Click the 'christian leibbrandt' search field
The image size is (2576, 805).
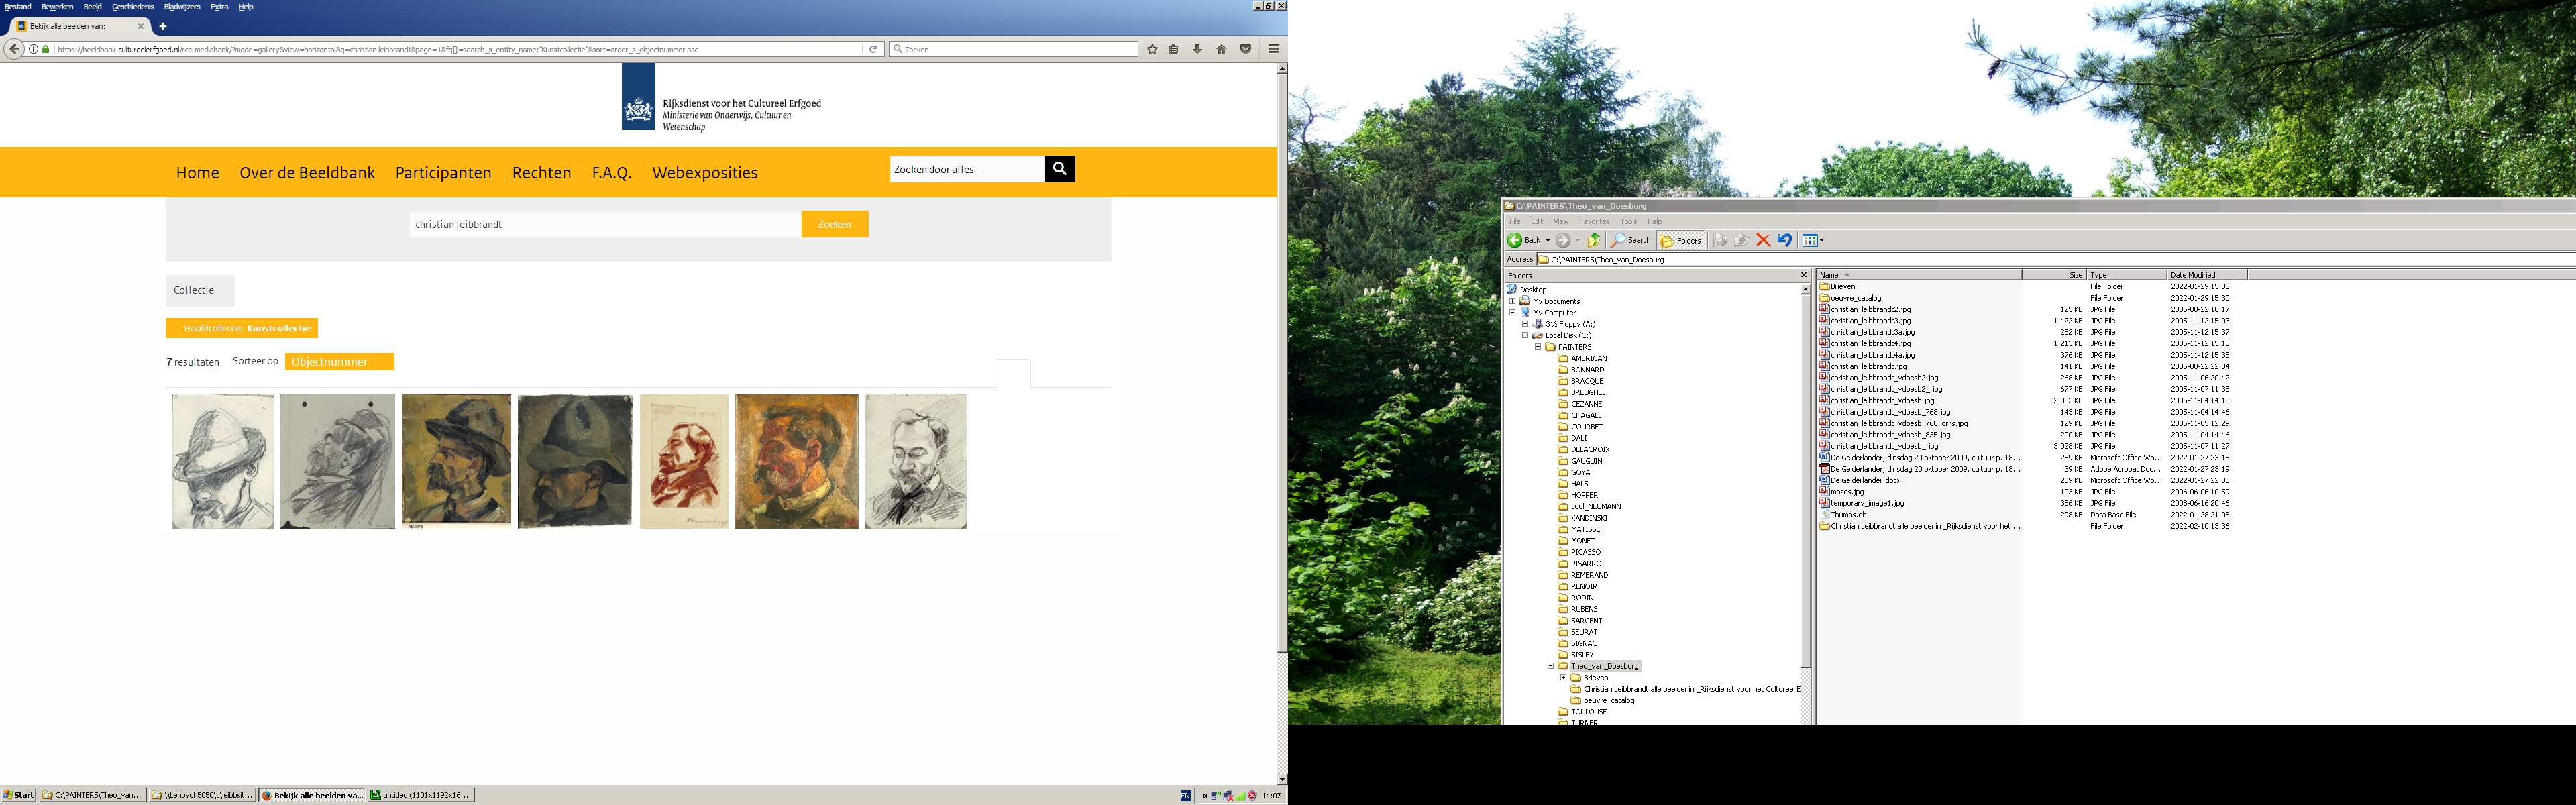pyautogui.click(x=604, y=224)
